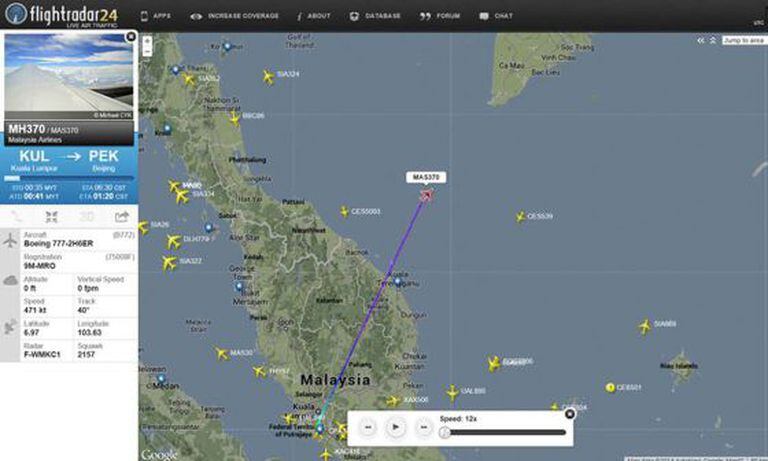The image size is (768, 461).
Task: Play the flight playback
Action: (x=396, y=427)
